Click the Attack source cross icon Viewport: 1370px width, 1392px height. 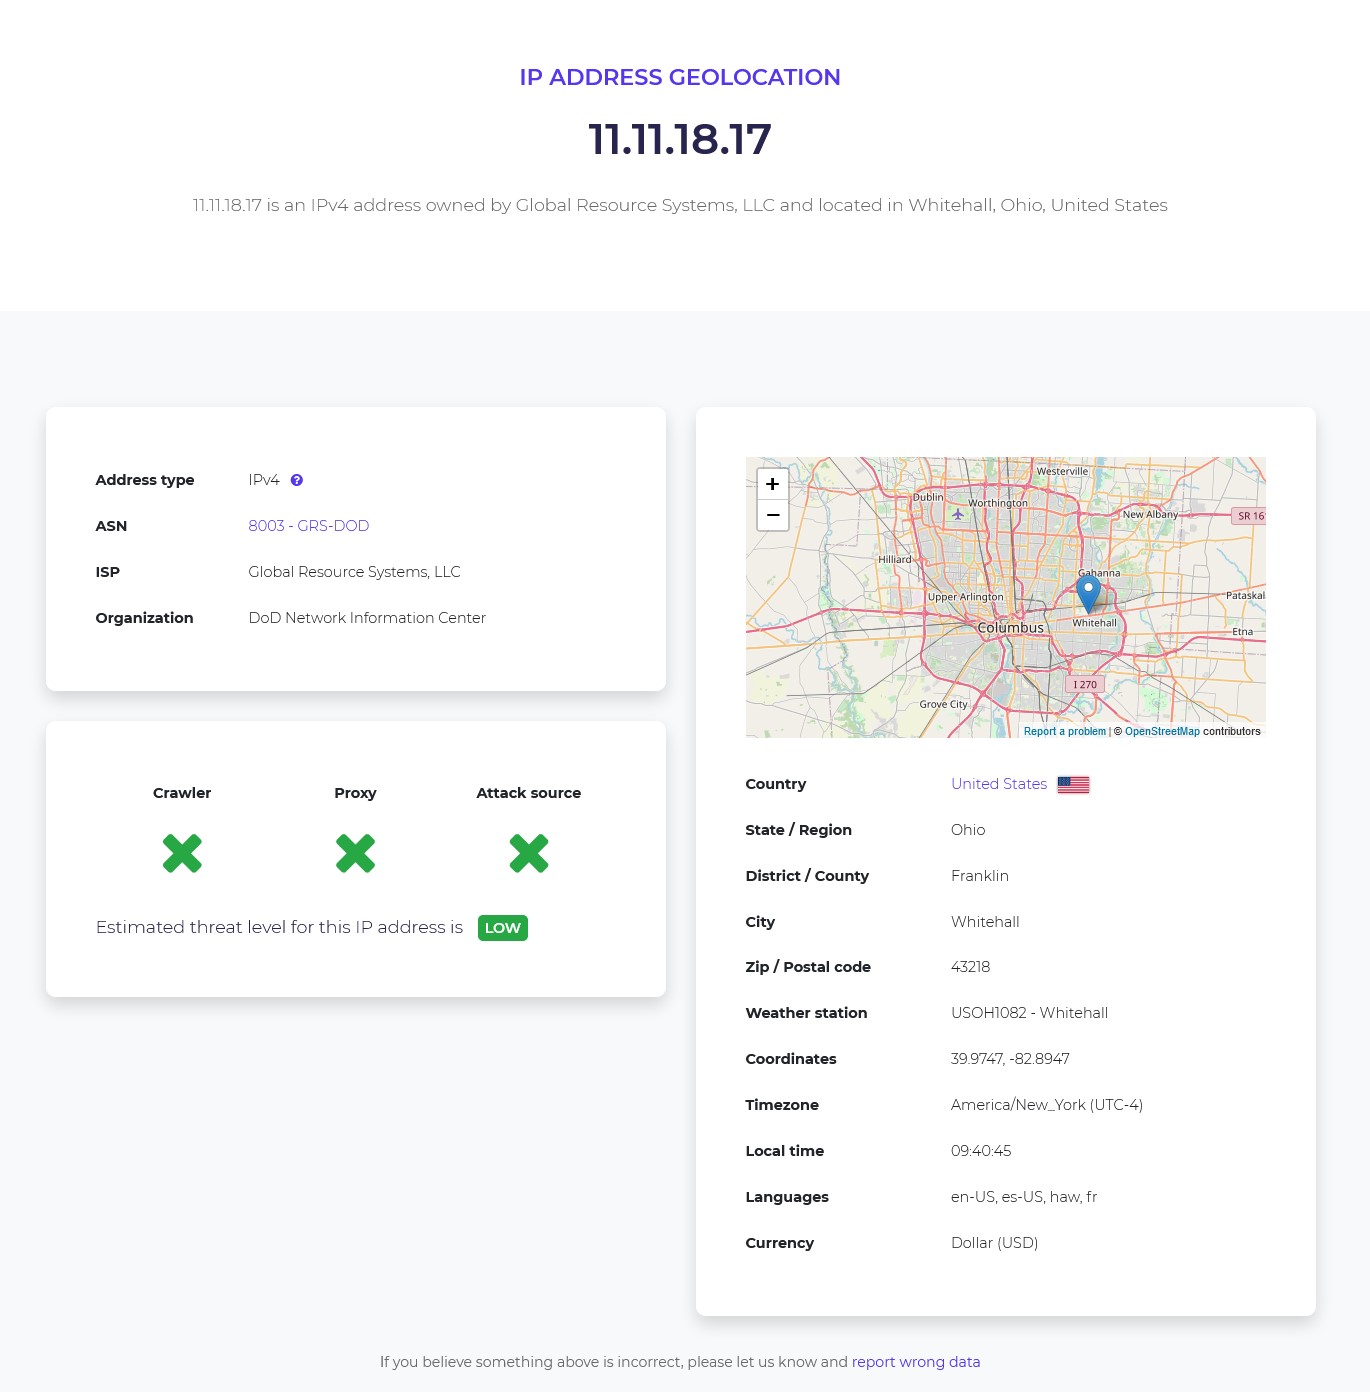529,853
